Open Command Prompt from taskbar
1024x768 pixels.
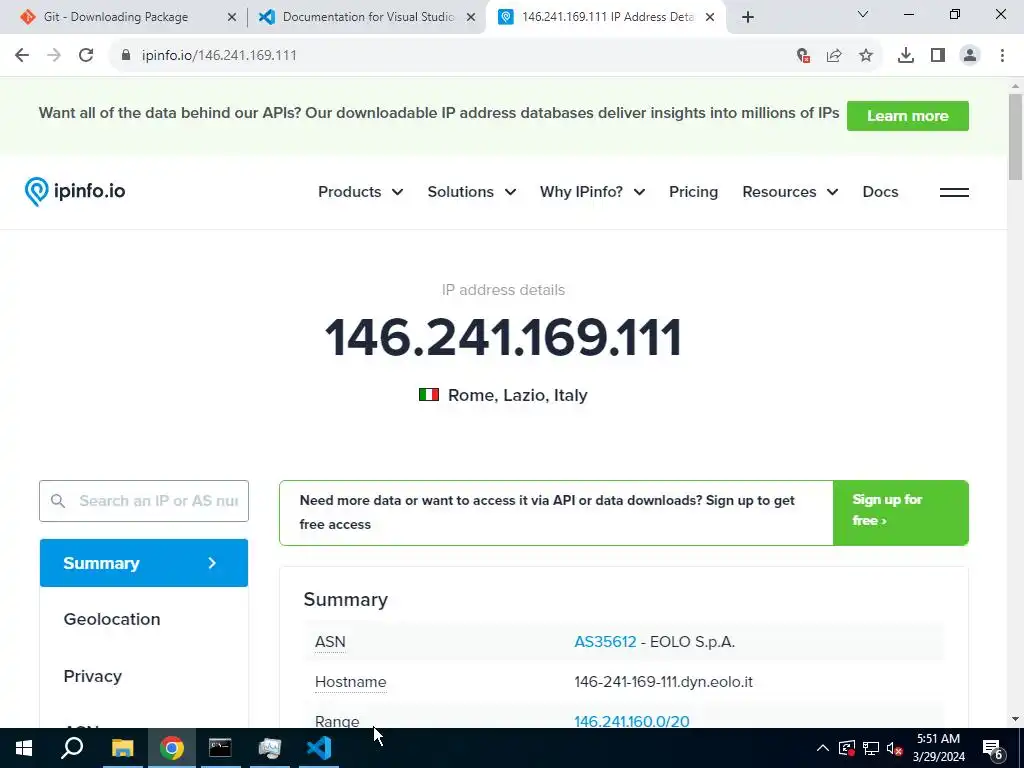(220, 748)
